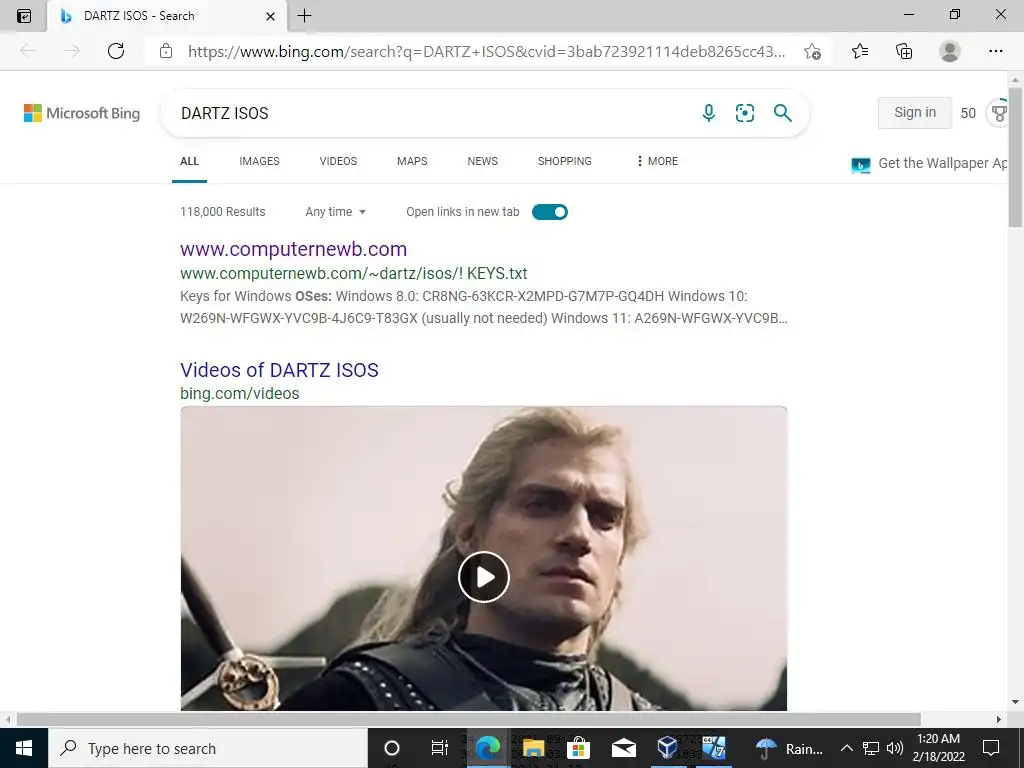Open the Rain weather widget in taskbar
Screen dimensions: 1024x768
[x=789, y=748]
